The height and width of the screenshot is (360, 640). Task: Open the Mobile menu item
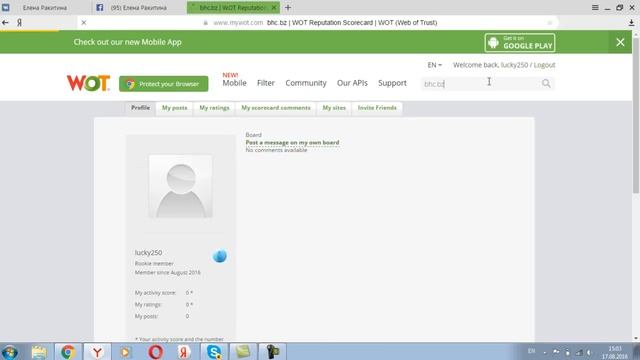[x=234, y=83]
